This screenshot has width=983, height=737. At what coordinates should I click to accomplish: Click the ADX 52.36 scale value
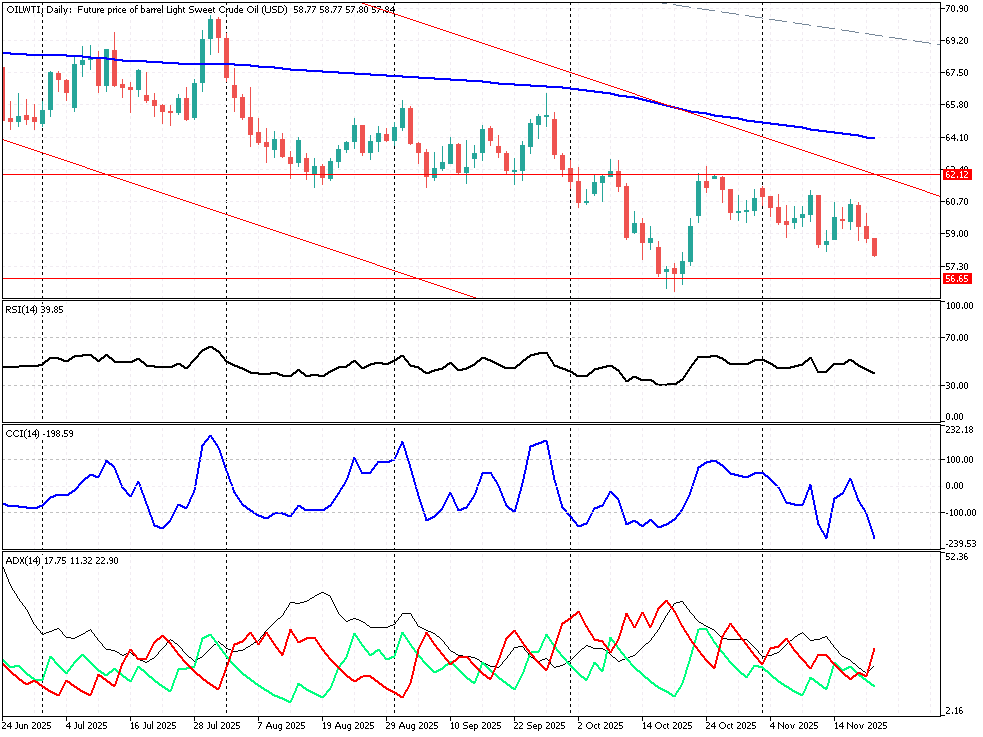click(x=957, y=557)
